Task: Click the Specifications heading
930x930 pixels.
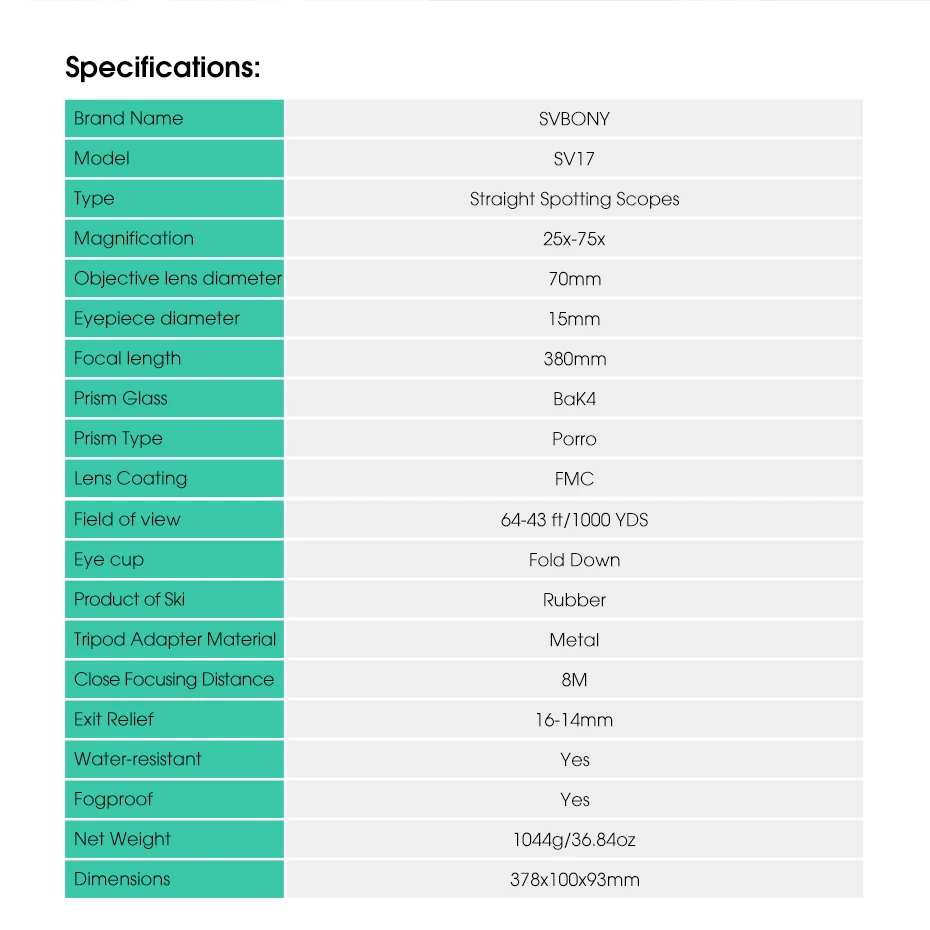Action: click(163, 68)
